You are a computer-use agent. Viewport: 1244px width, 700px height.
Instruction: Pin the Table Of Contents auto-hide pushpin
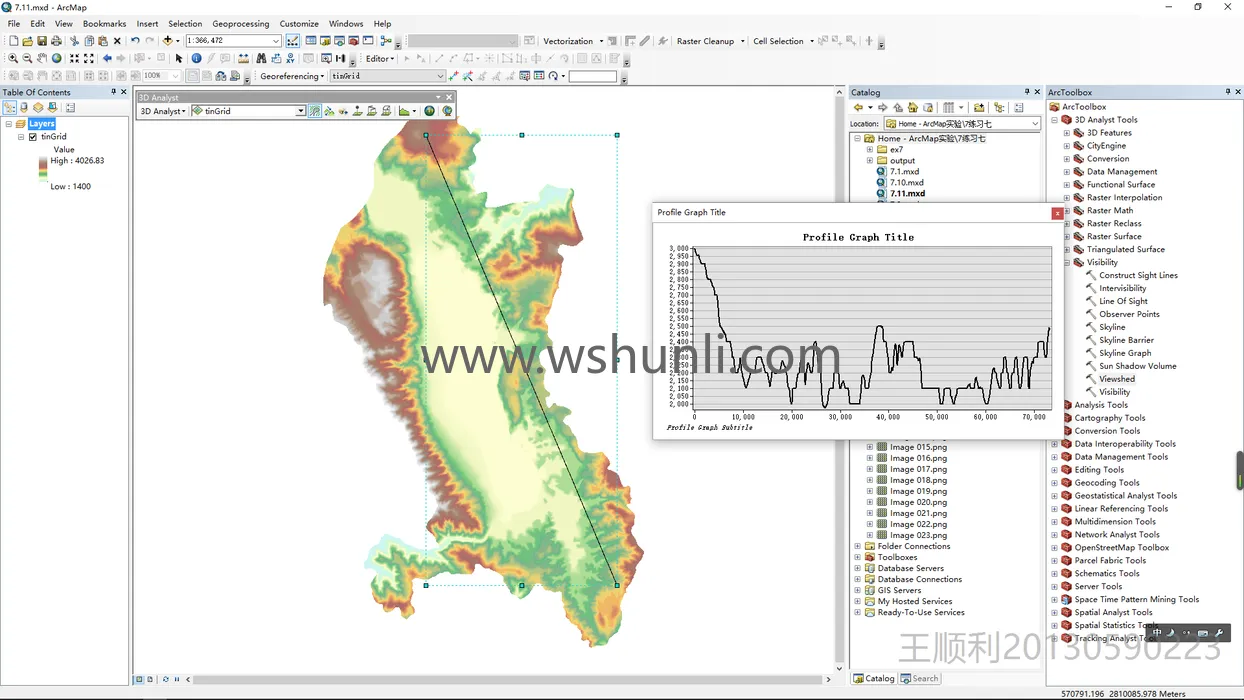[114, 92]
